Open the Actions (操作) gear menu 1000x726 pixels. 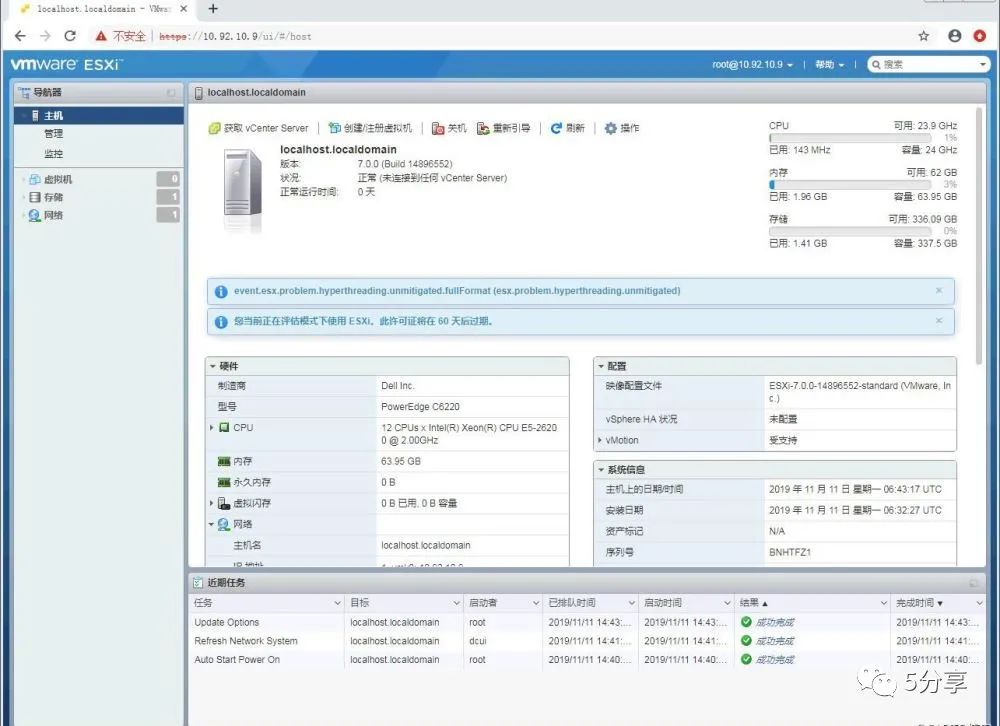click(x=622, y=128)
